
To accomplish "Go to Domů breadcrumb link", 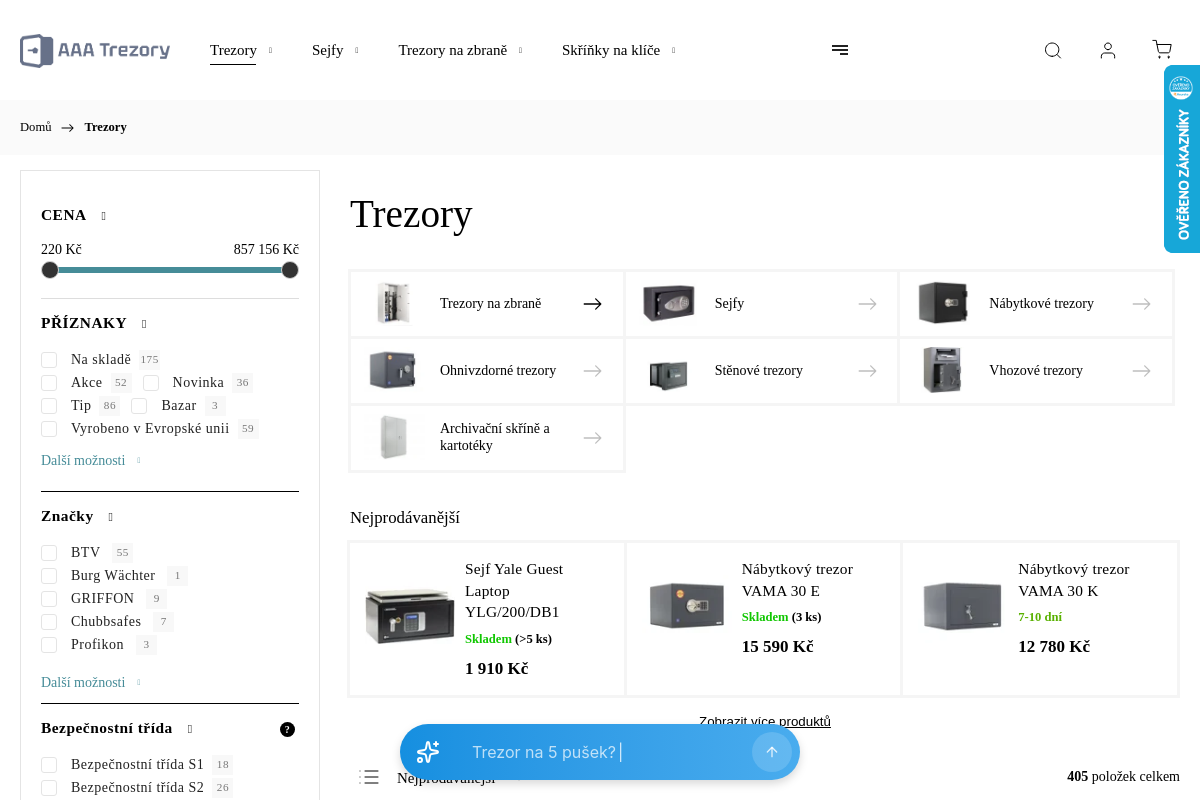I will [36, 127].
